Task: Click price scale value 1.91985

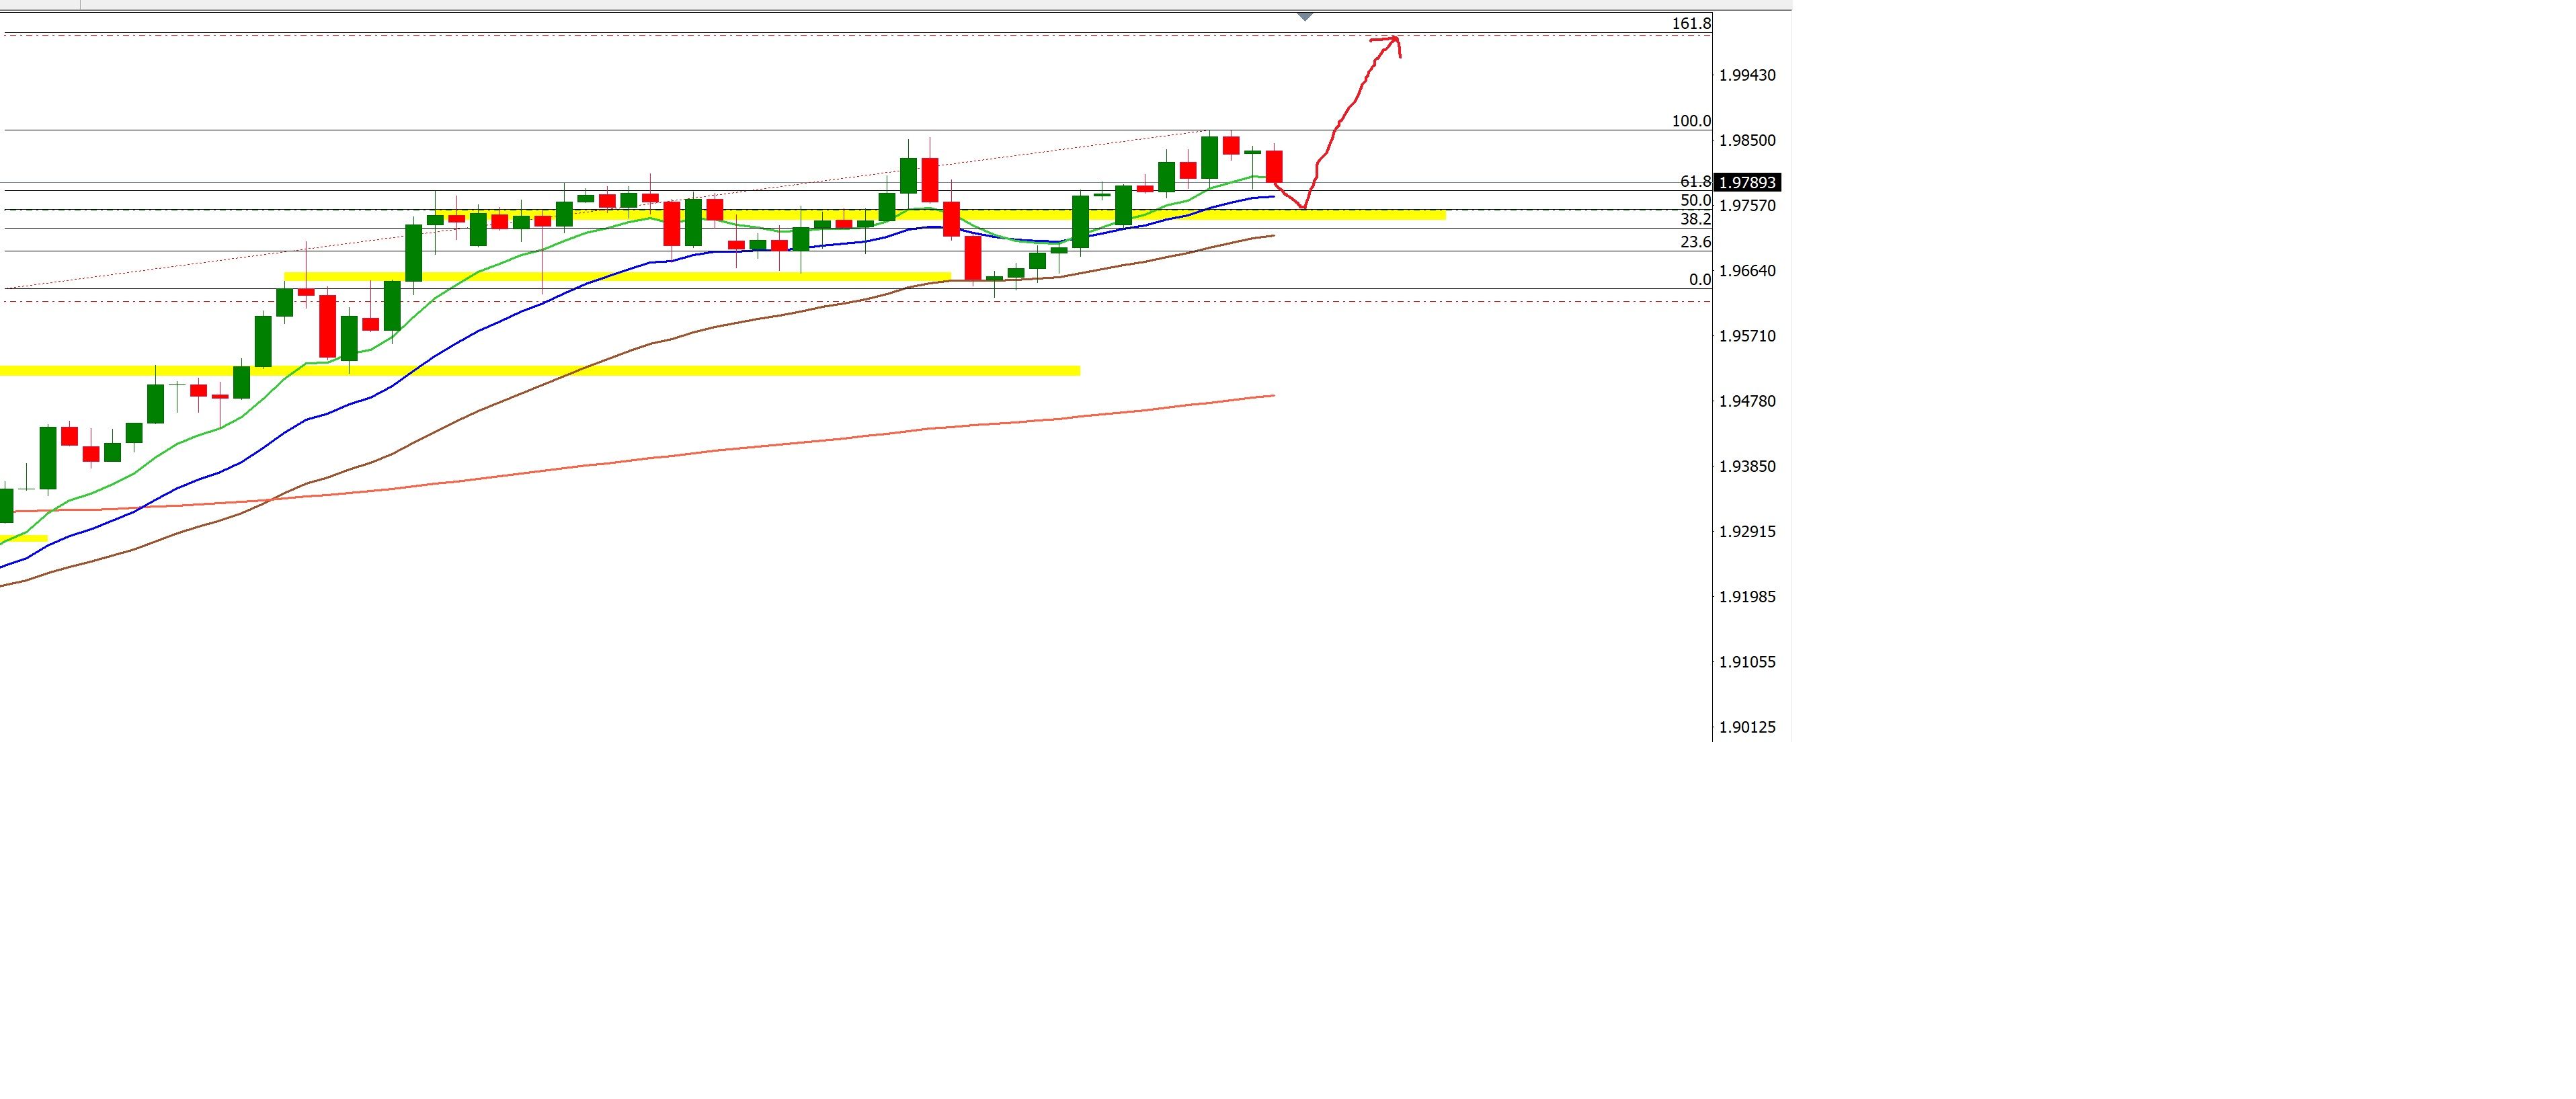Action: coord(1747,596)
